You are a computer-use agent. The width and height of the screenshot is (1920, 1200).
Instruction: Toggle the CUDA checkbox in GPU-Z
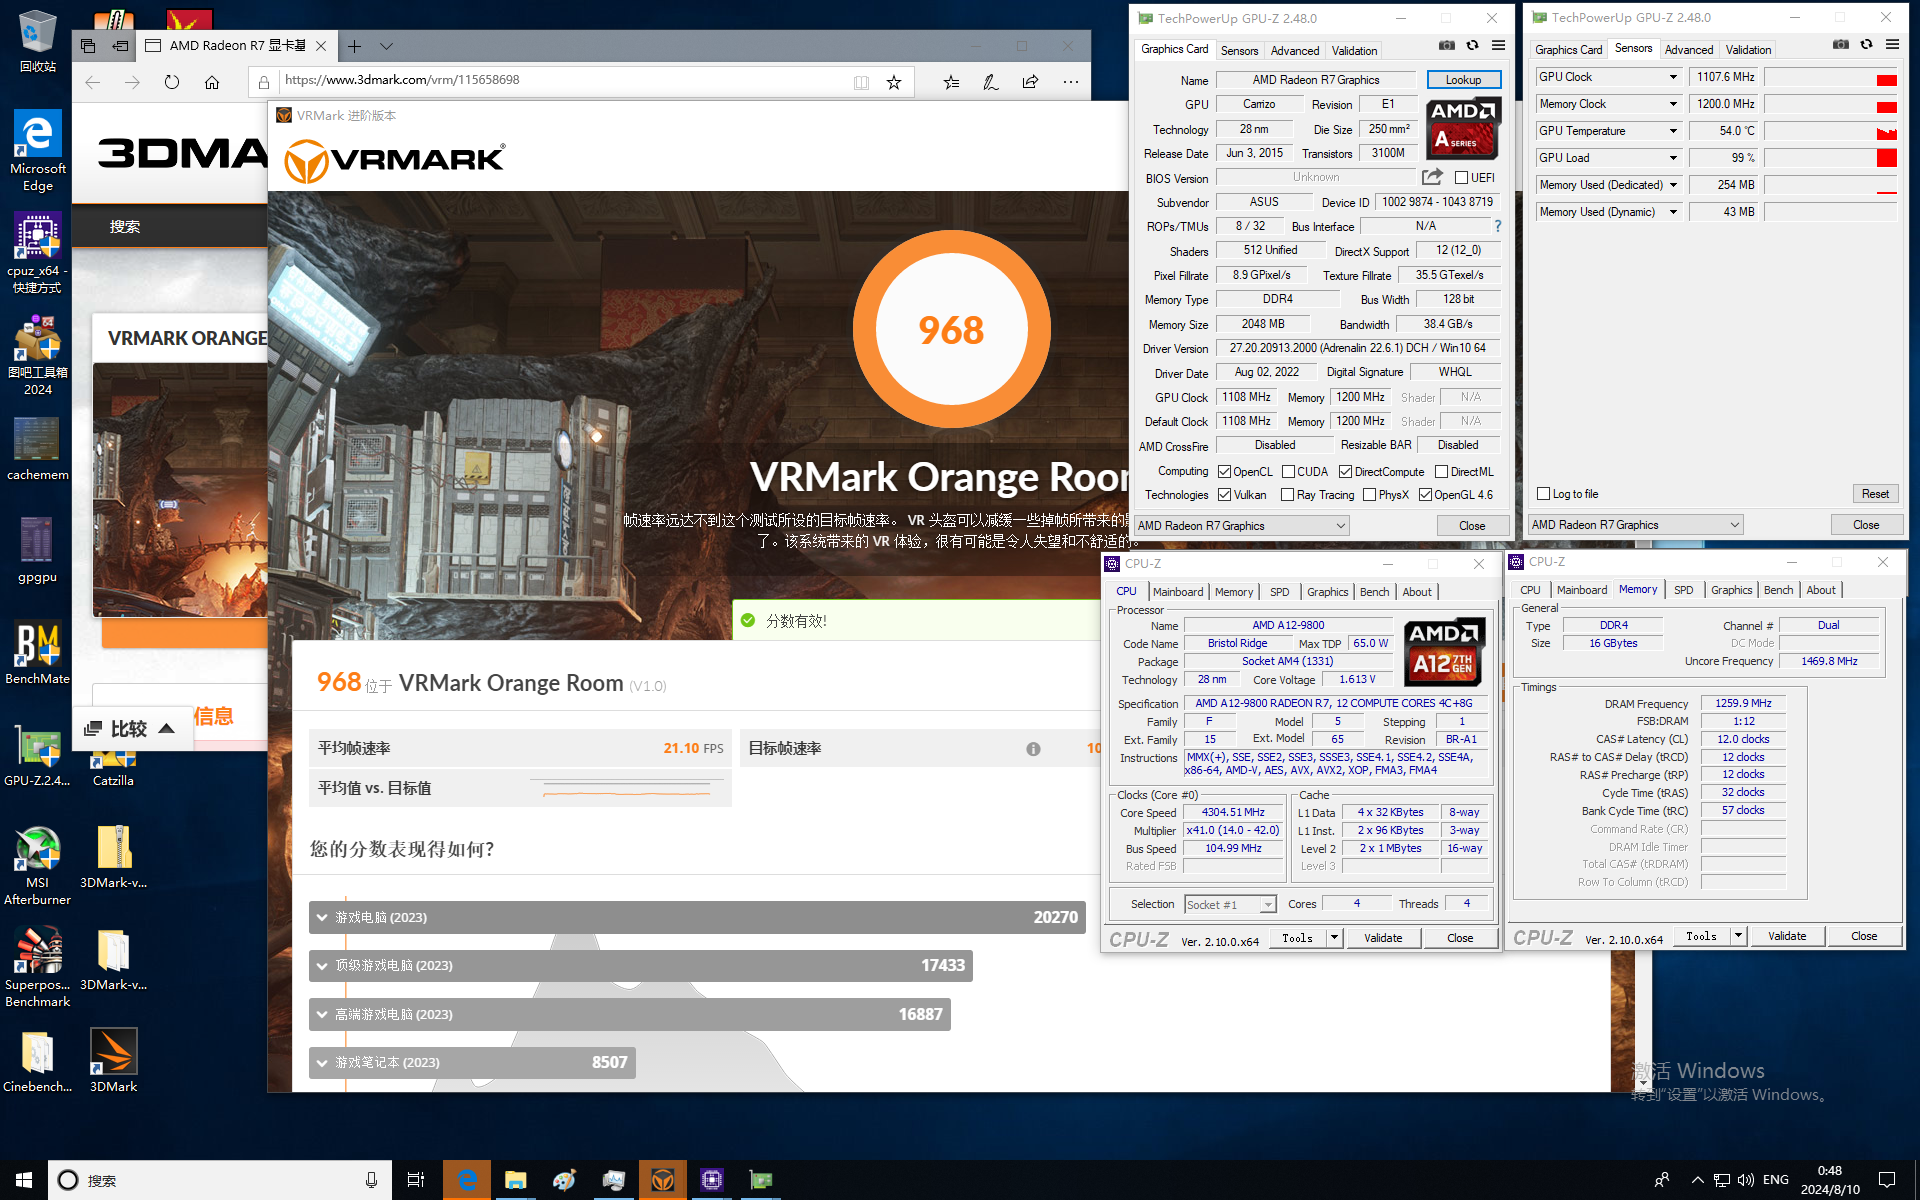tap(1288, 472)
